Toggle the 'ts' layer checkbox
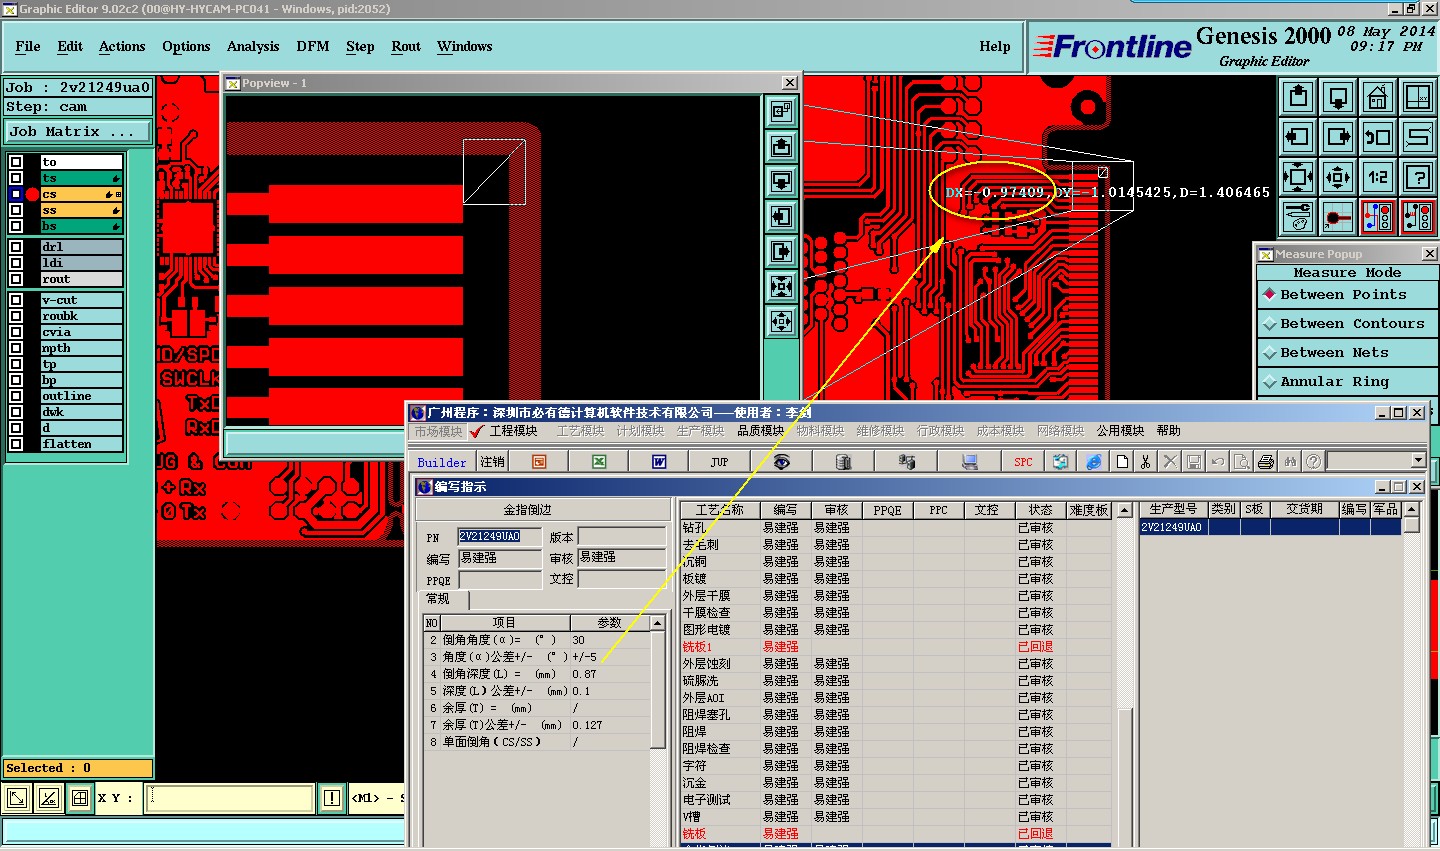Image resolution: width=1440 pixels, height=851 pixels. point(16,178)
